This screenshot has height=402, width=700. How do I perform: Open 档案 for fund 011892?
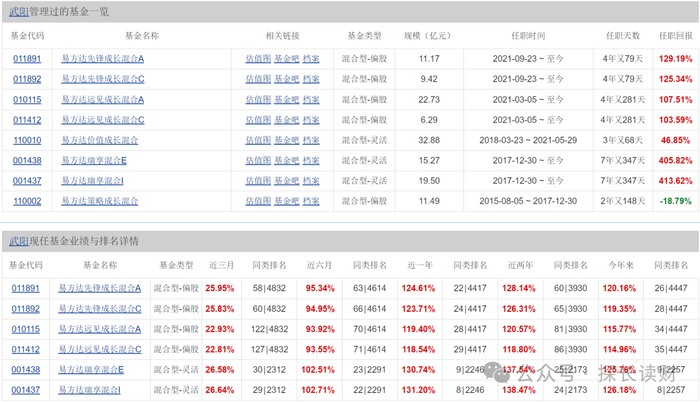point(311,79)
